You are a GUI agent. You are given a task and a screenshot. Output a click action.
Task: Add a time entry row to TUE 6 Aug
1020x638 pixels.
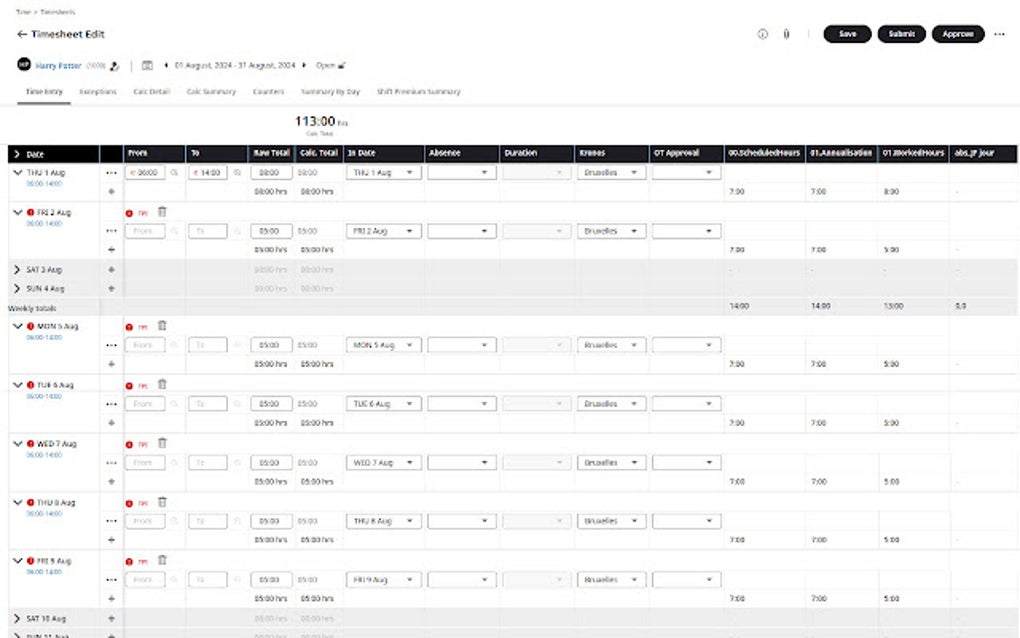click(111, 423)
